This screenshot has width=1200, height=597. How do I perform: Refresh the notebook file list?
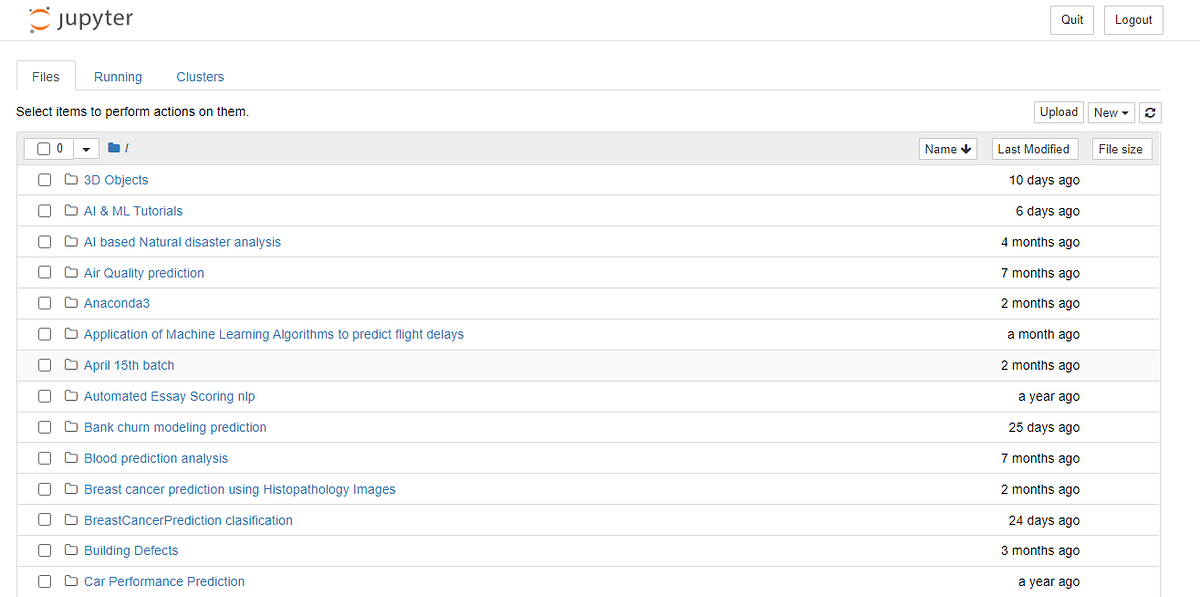pos(1149,112)
